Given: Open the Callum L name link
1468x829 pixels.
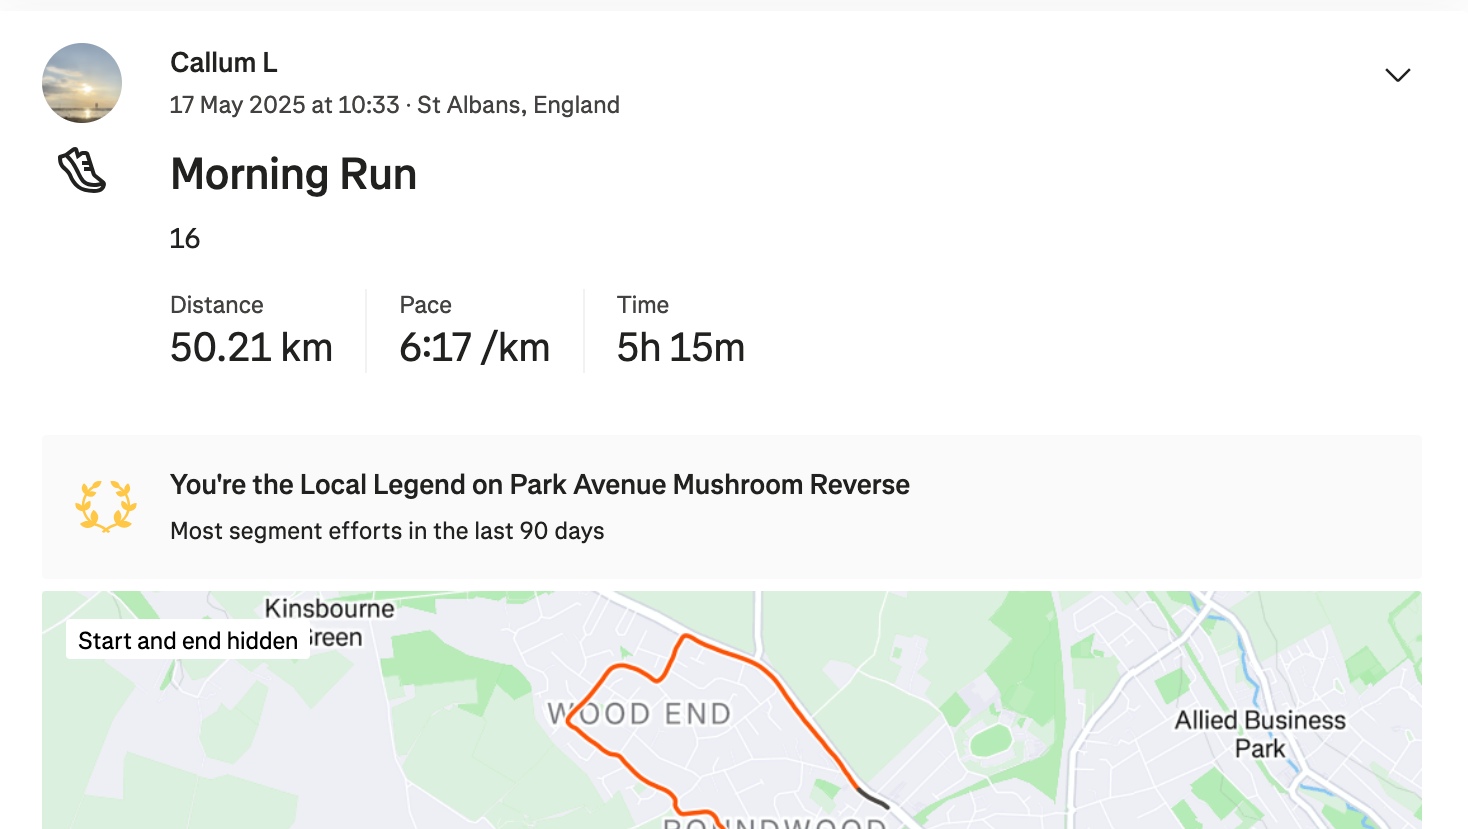Looking at the screenshot, I should pos(224,63).
